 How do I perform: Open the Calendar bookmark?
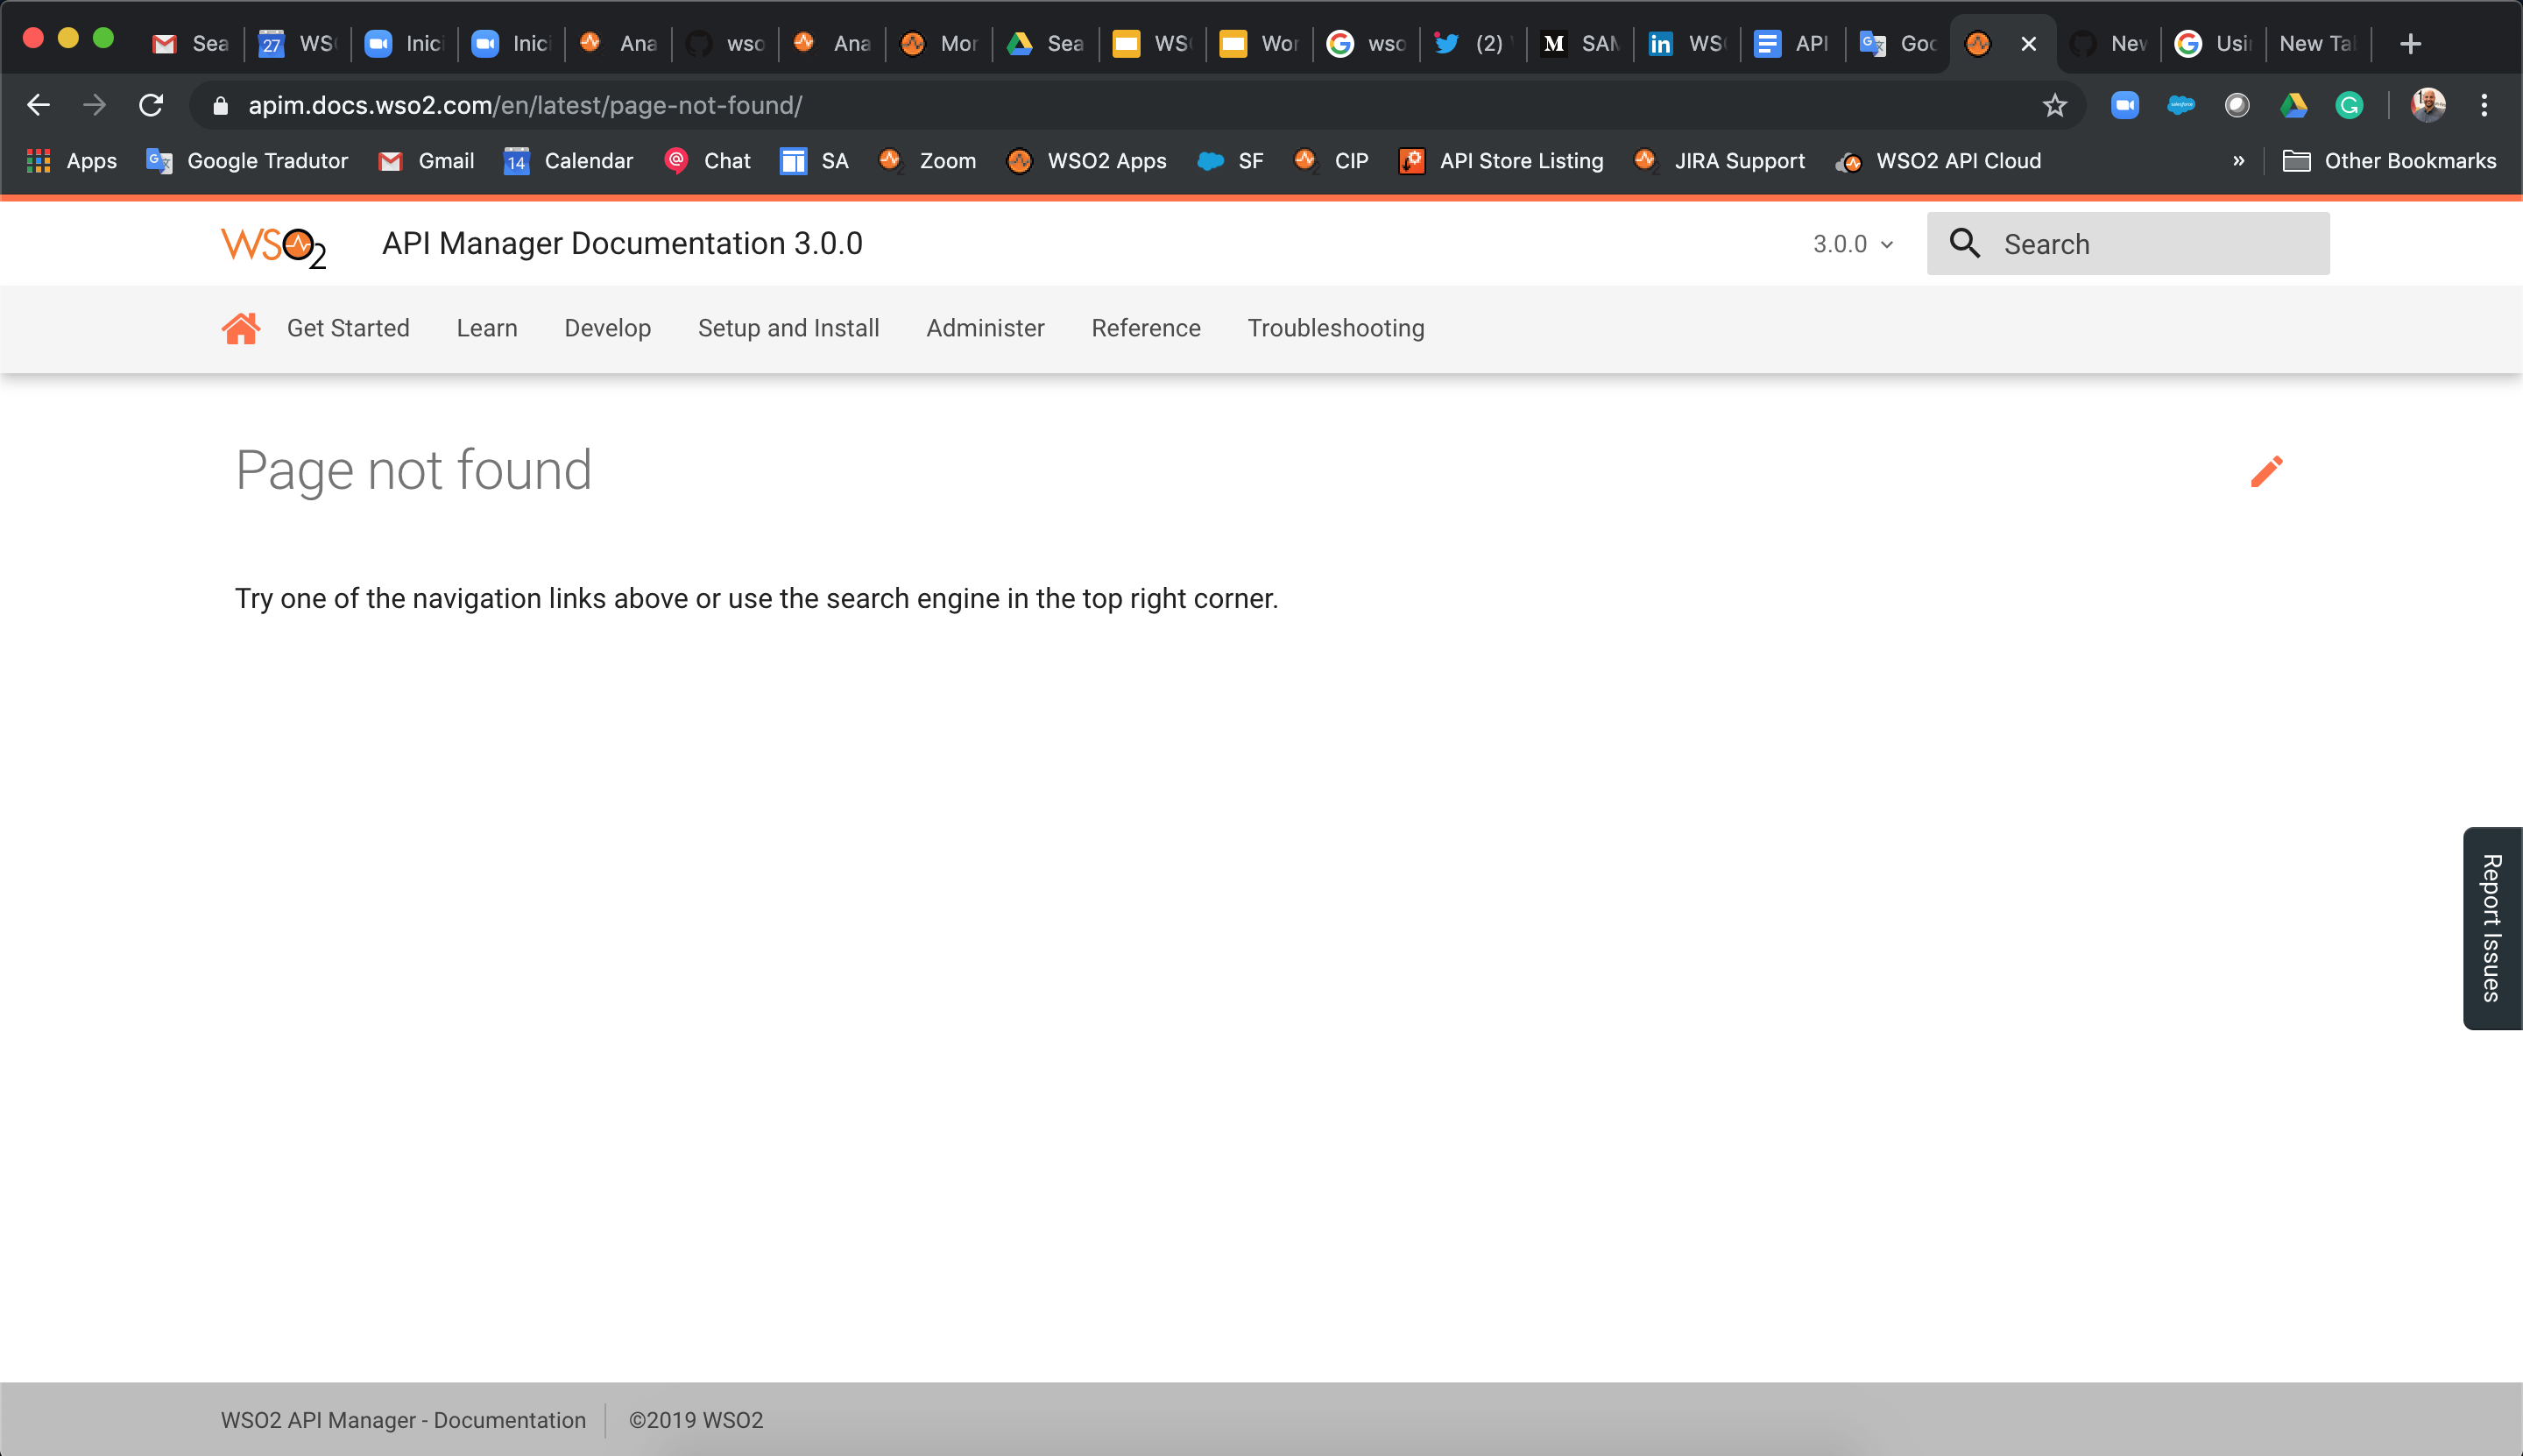point(568,161)
